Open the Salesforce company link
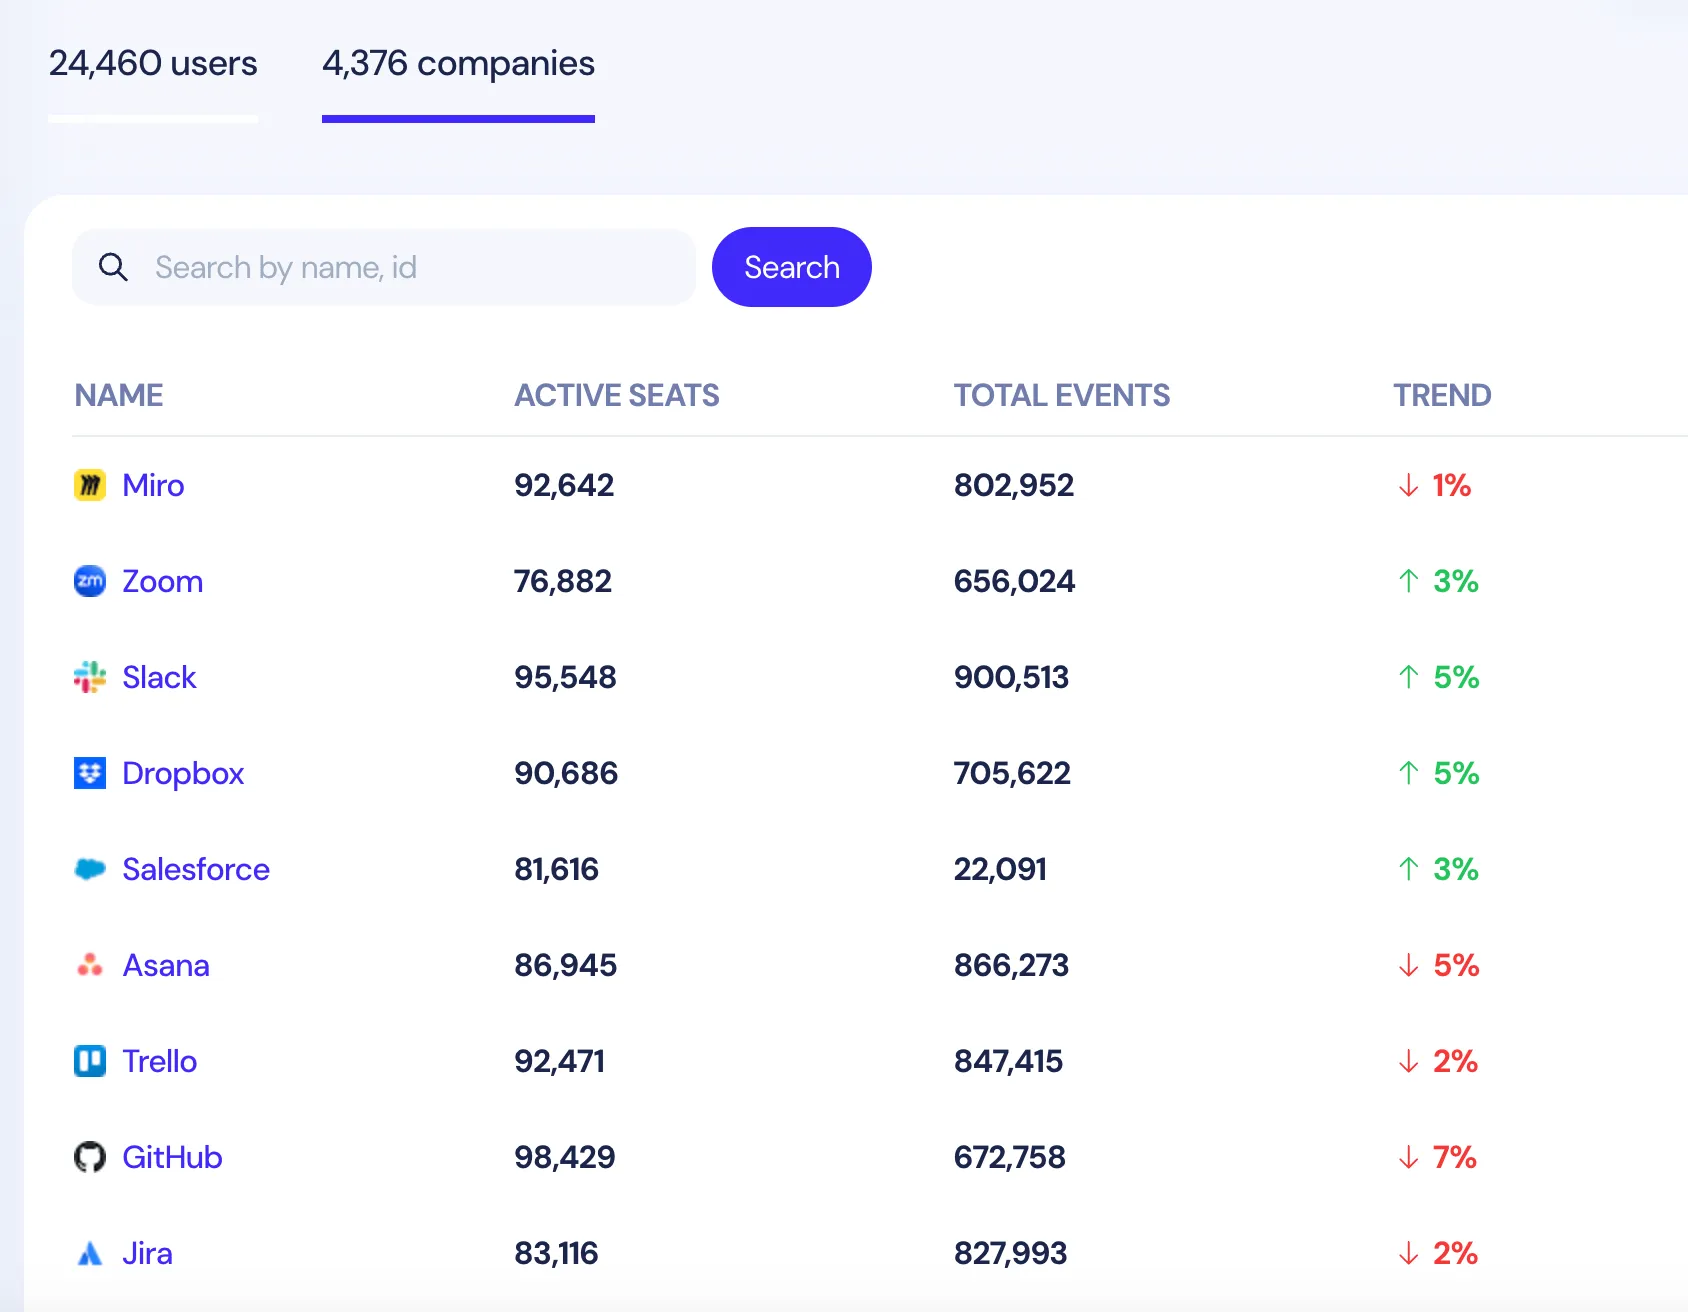Image resolution: width=1688 pixels, height=1312 pixels. tap(196, 869)
